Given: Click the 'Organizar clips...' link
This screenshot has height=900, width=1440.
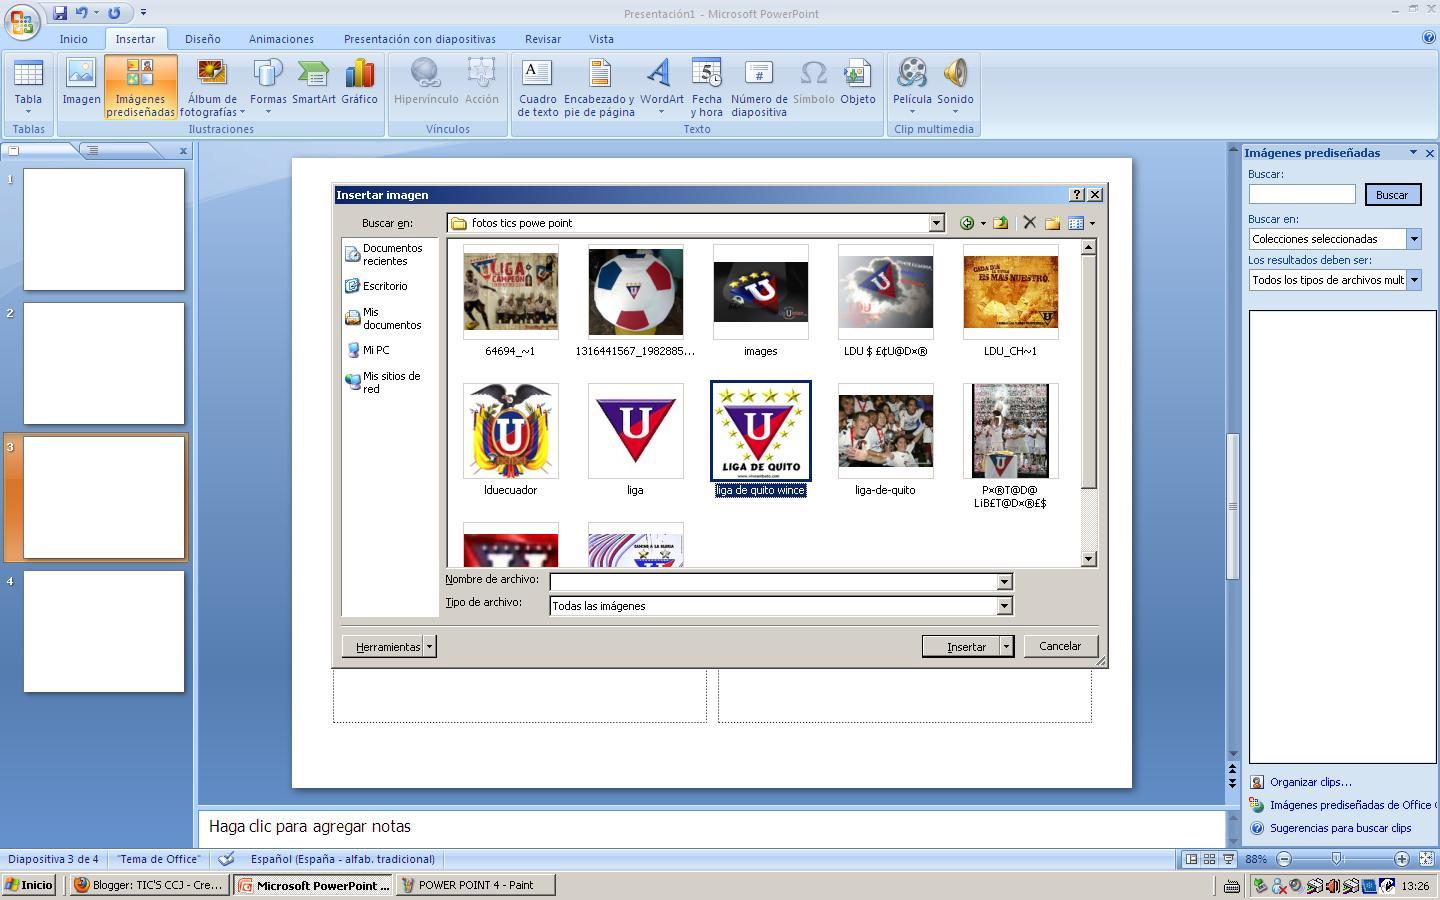Looking at the screenshot, I should click(1310, 782).
